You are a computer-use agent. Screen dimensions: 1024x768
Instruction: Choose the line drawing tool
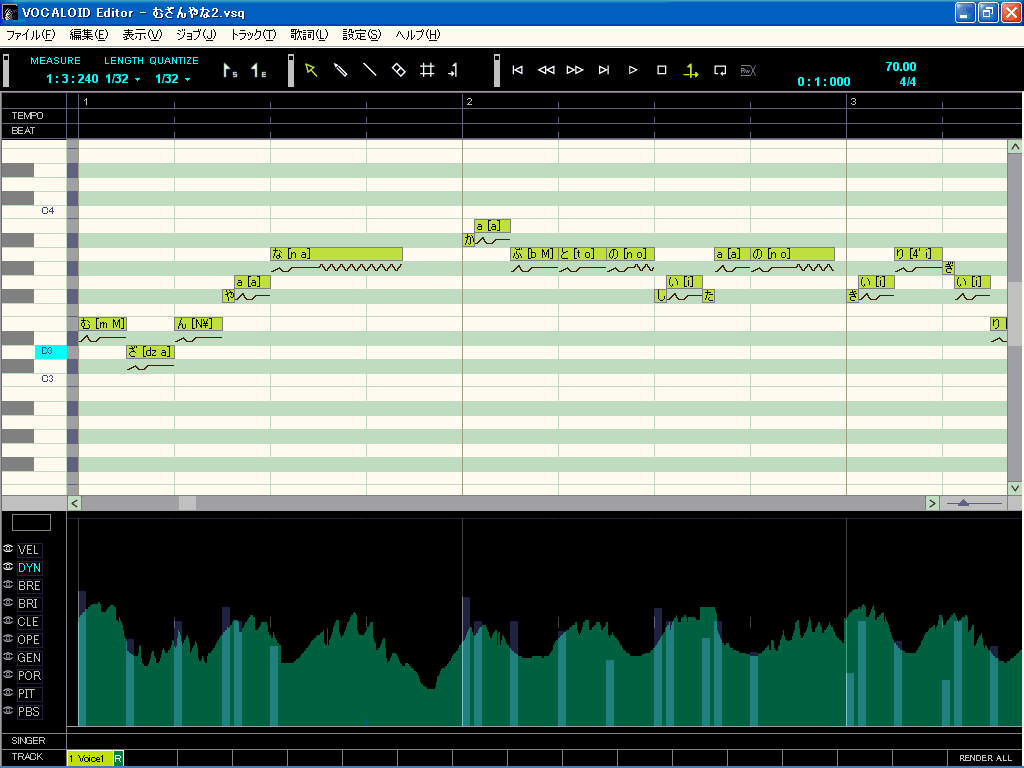[369, 70]
